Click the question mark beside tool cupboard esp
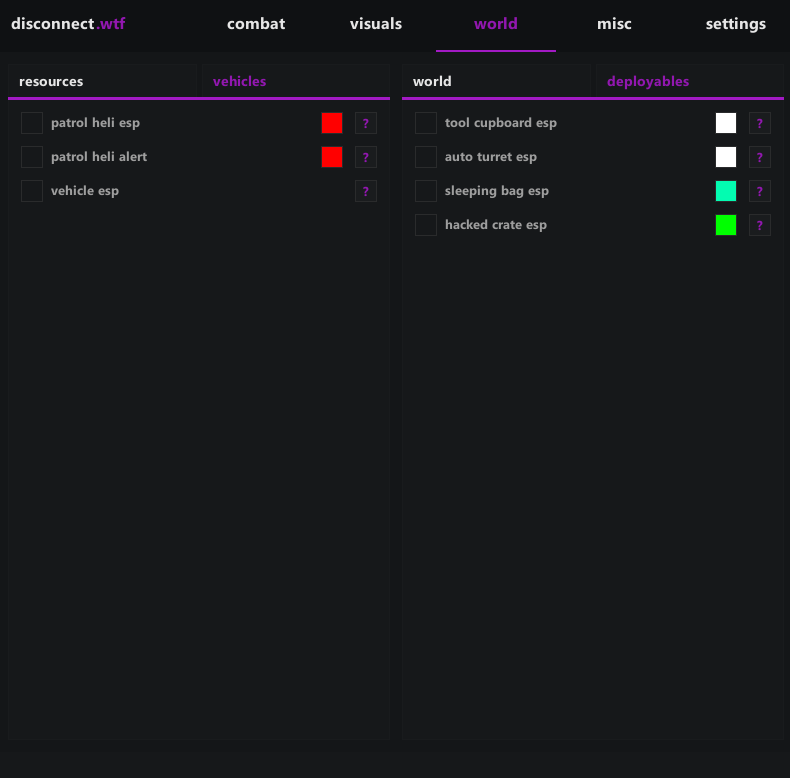 (760, 123)
